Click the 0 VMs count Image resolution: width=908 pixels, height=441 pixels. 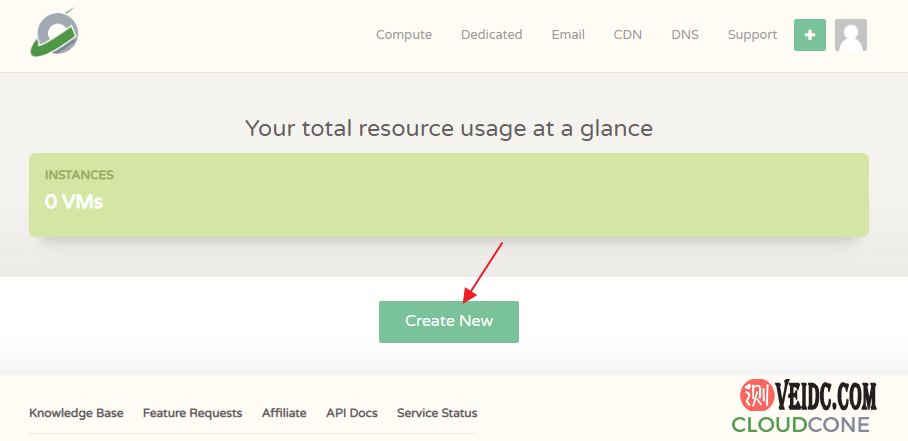(74, 202)
